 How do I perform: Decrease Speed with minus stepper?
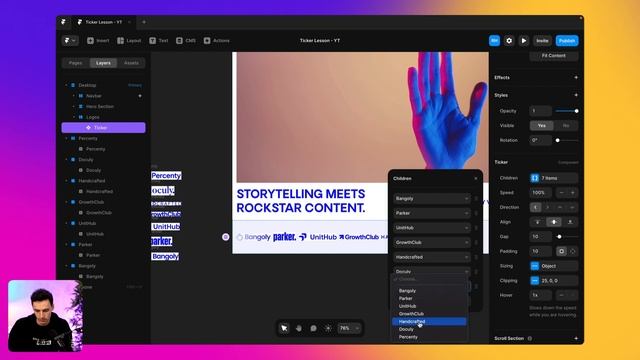[561, 192]
